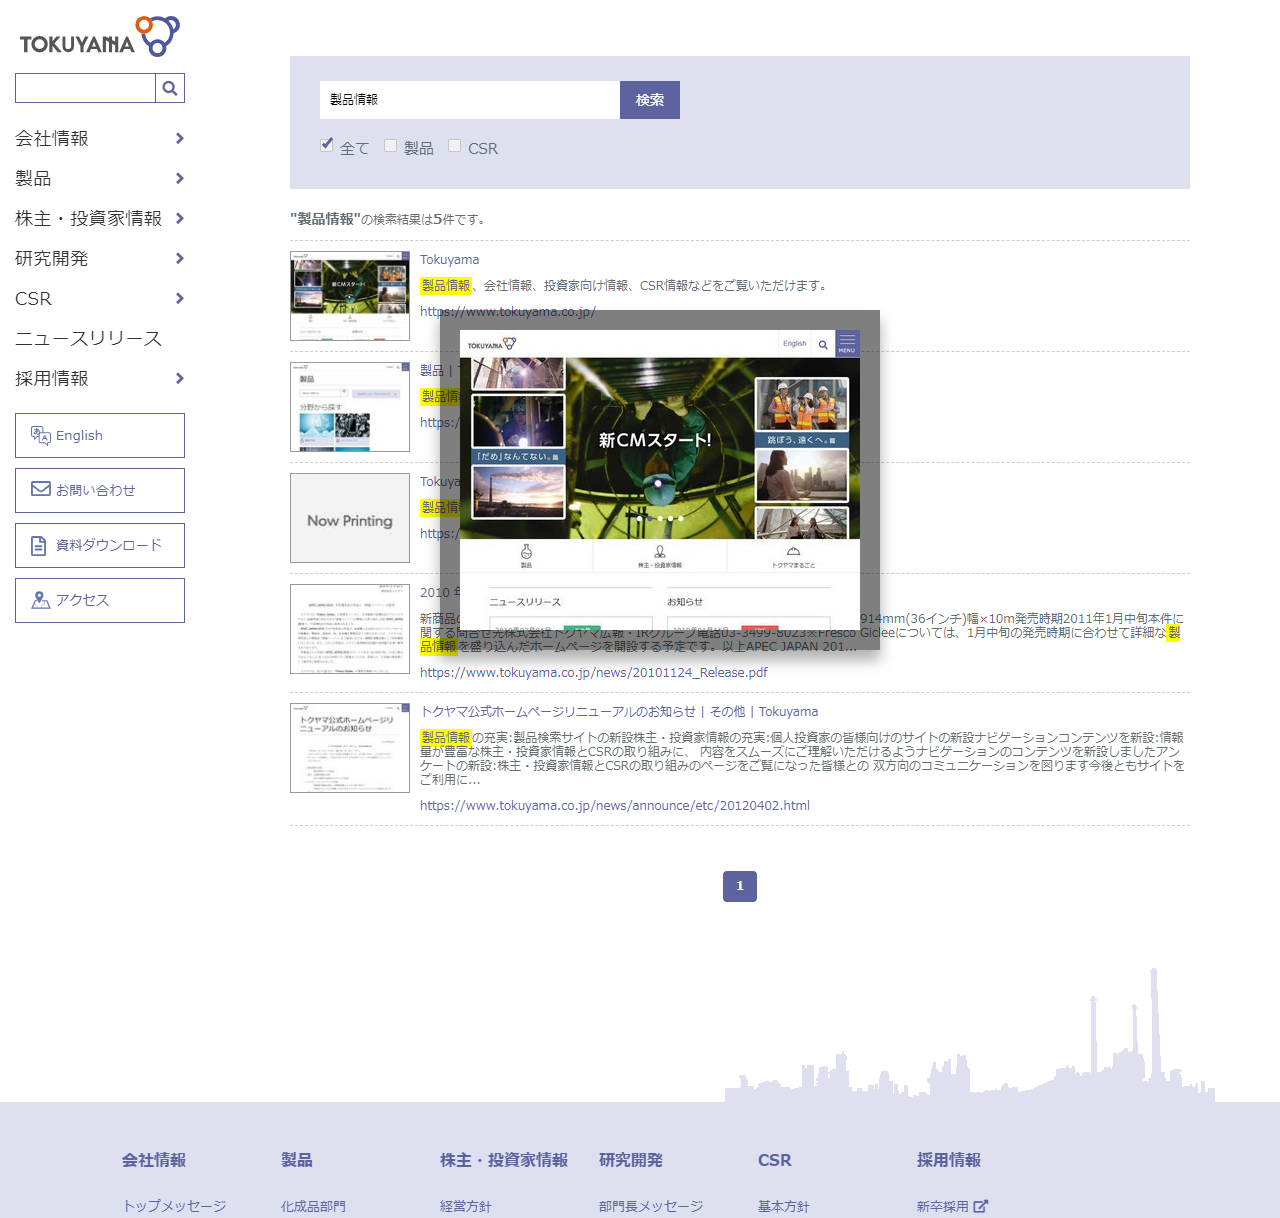Click the main search field containing 製品情報
1280x1218 pixels.
click(470, 100)
